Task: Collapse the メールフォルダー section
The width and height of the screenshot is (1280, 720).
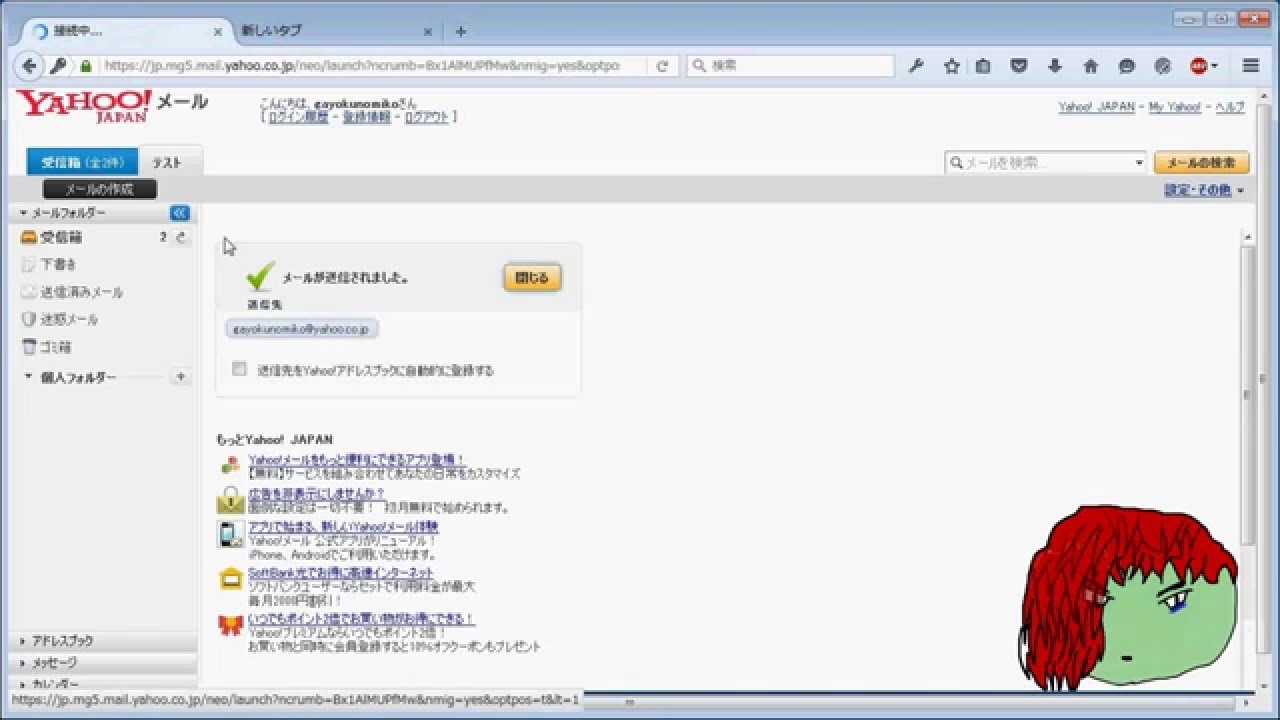Action: (24, 213)
